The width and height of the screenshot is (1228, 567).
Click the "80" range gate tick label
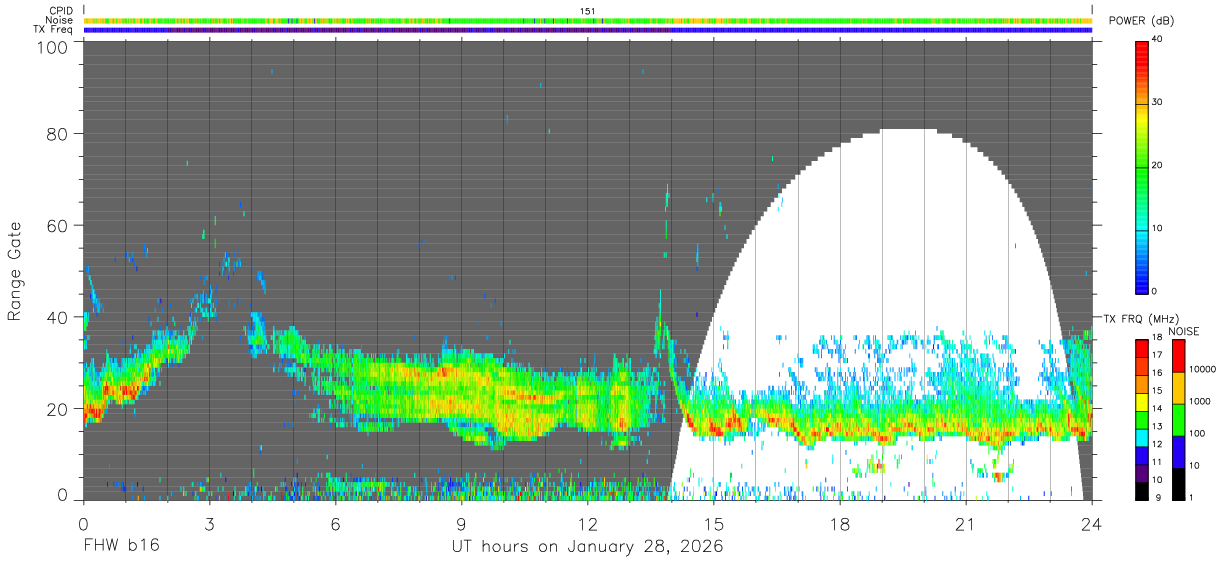pyautogui.click(x=56, y=134)
